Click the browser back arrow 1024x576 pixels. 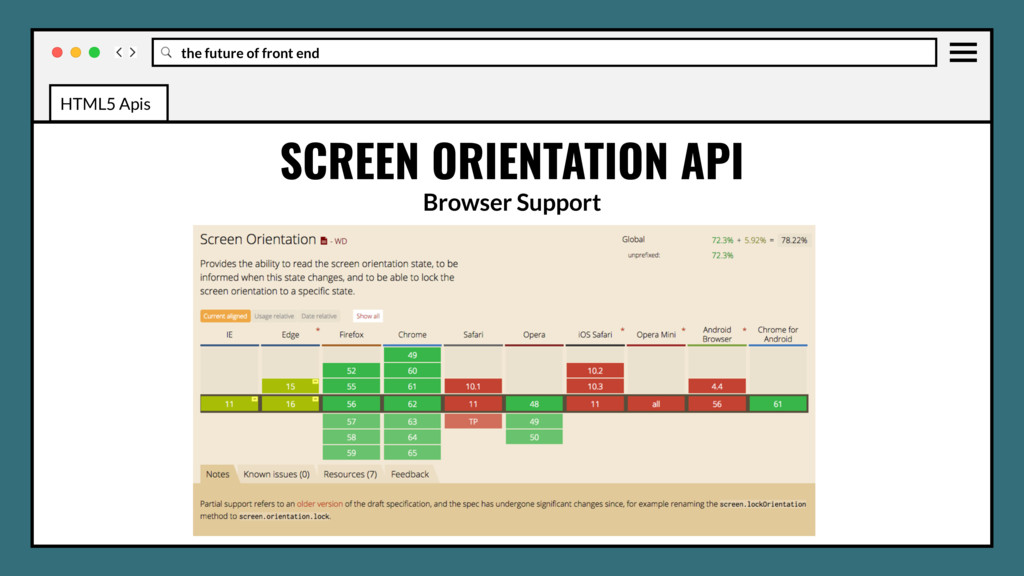118,52
